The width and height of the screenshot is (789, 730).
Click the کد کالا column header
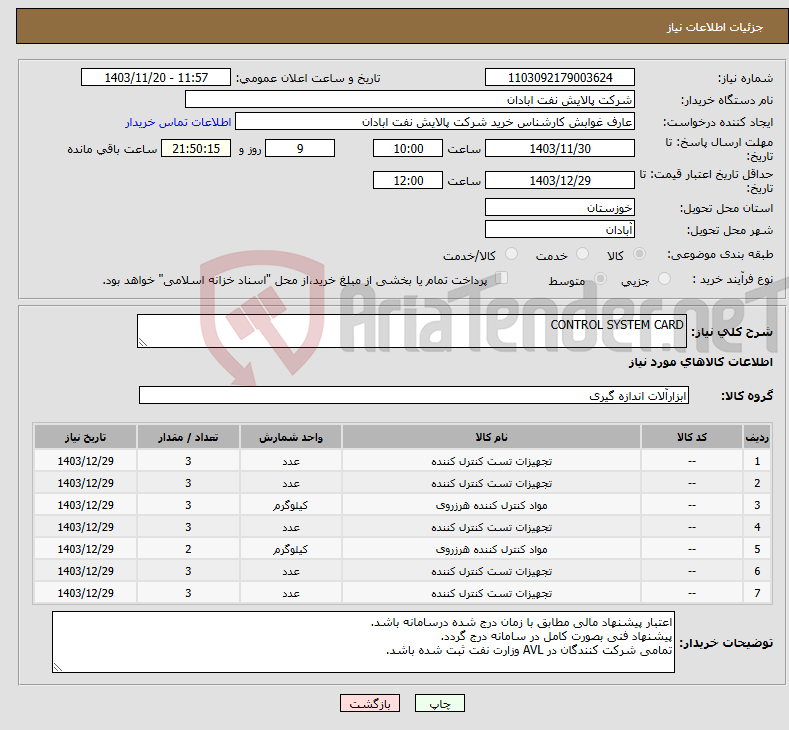692,437
